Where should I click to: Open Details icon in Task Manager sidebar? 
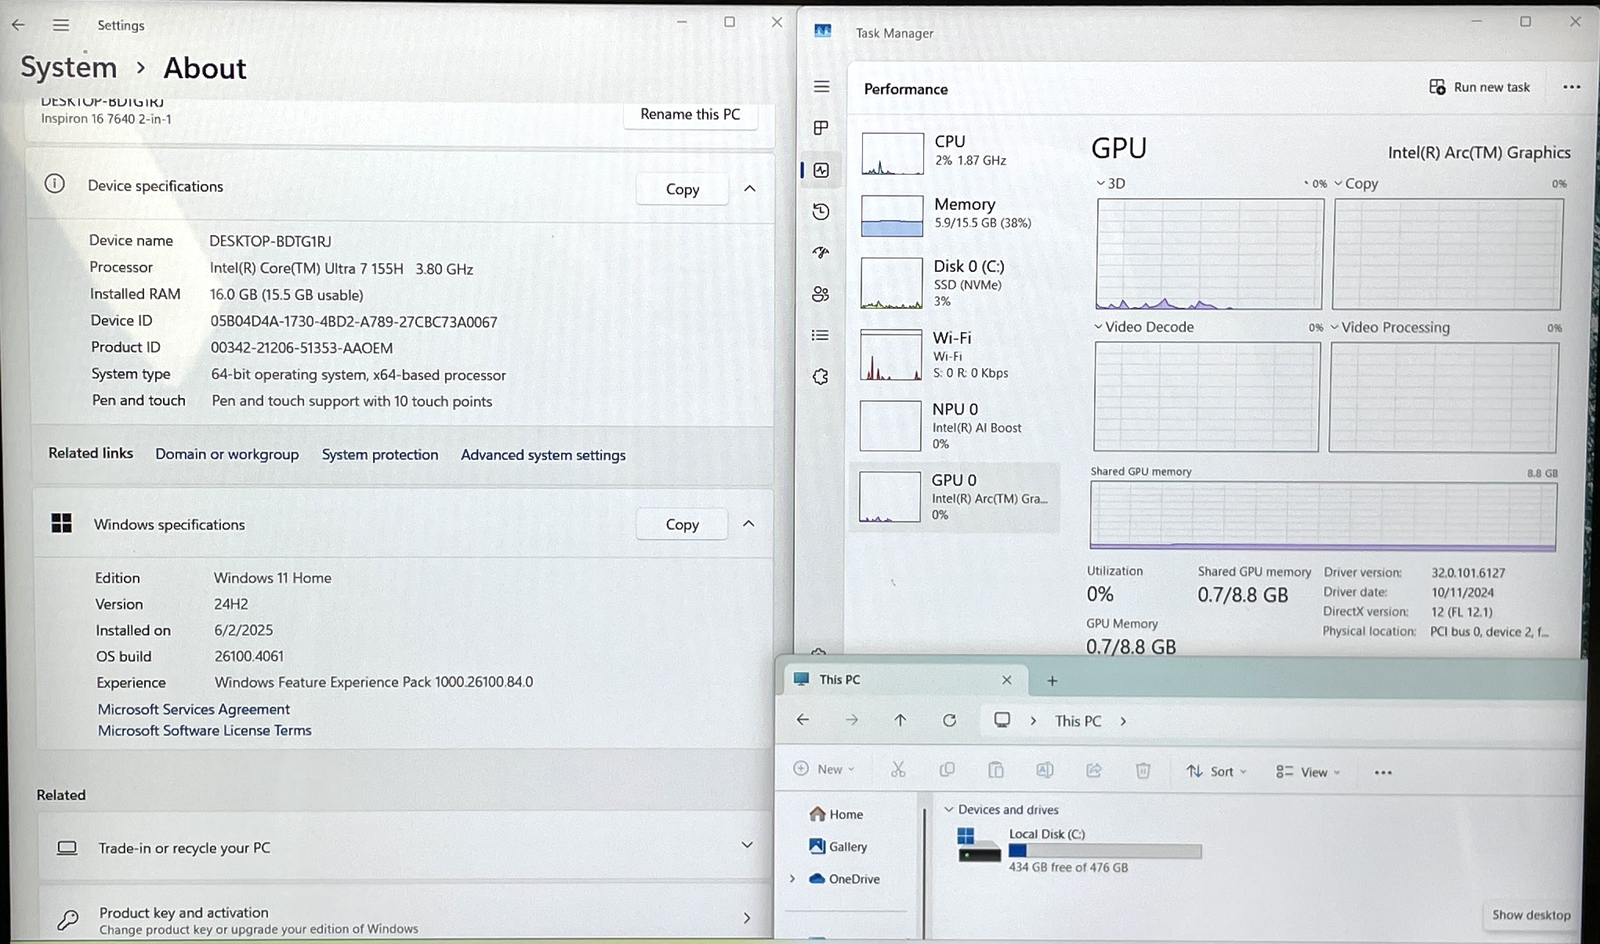[x=821, y=336]
